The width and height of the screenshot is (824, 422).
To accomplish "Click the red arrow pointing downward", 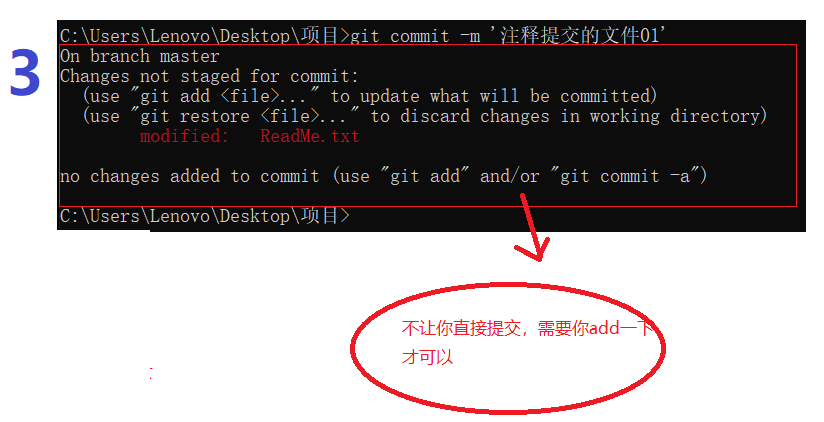I will 532,227.
